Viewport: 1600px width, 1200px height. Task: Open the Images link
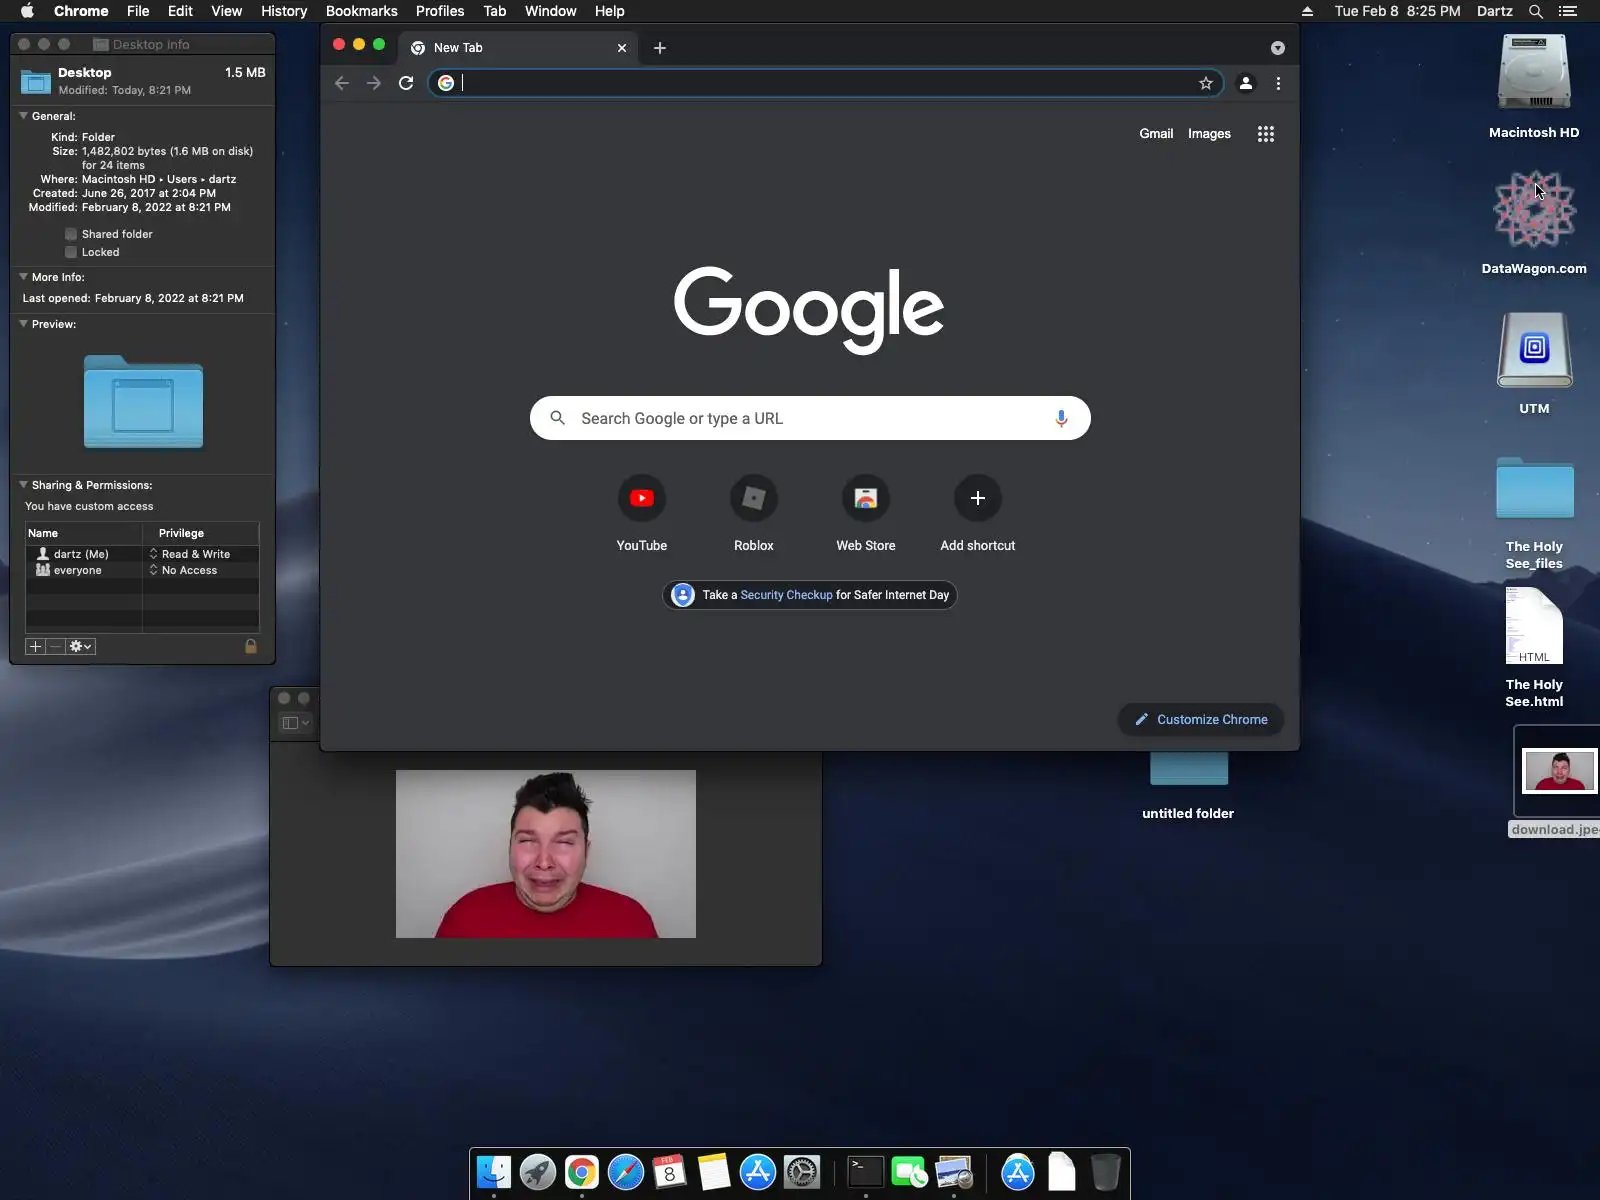point(1209,134)
